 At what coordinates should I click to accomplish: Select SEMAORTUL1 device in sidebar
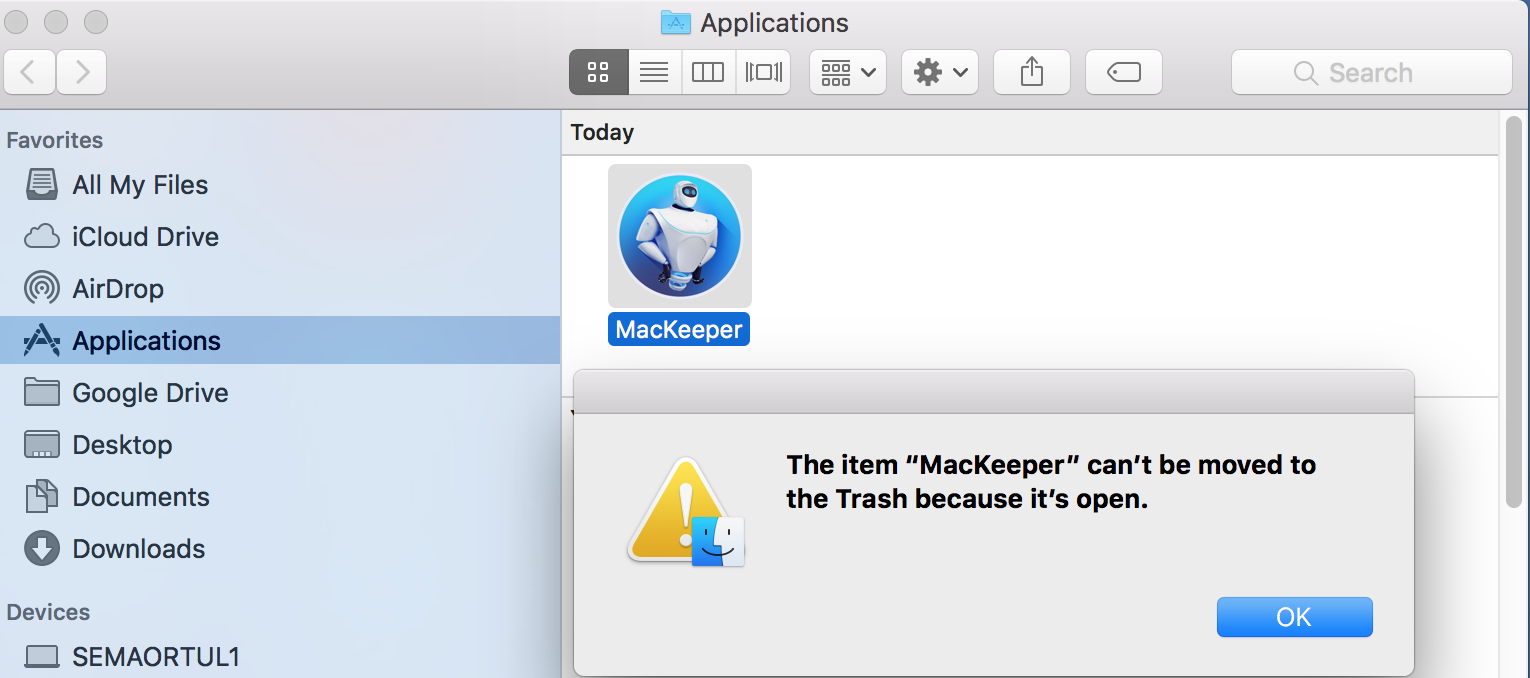280,657
